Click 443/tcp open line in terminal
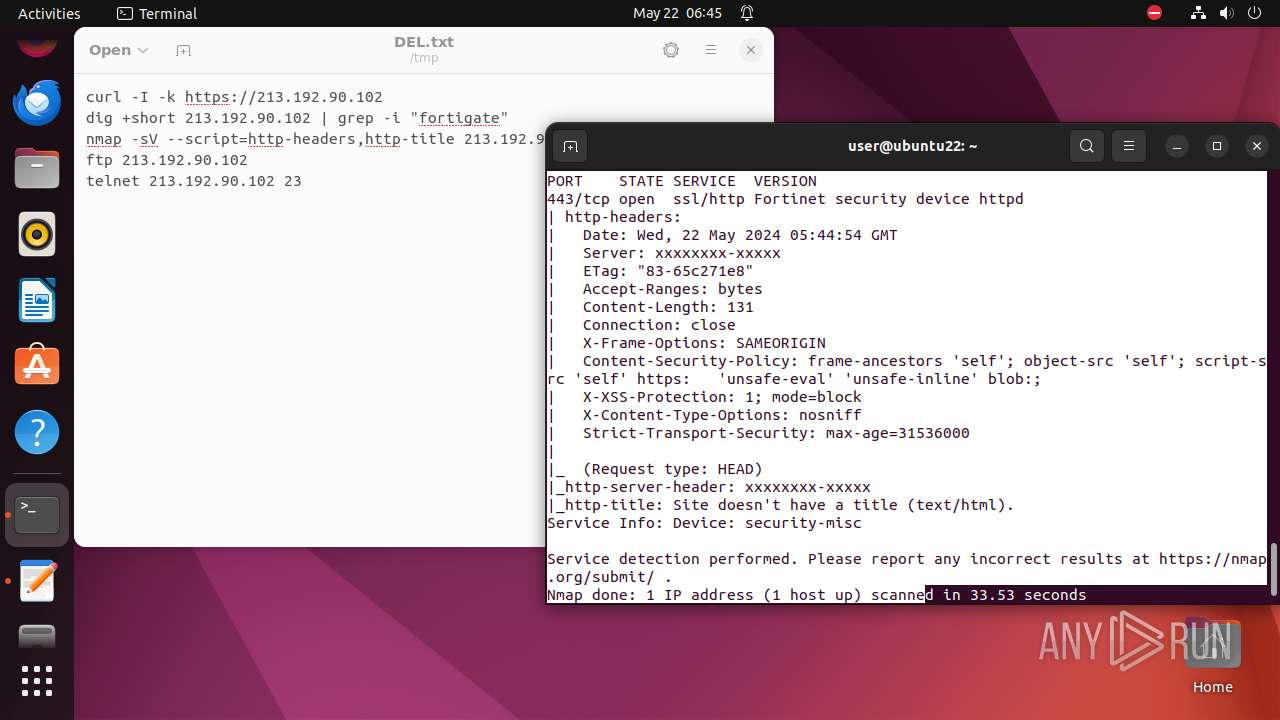 pyautogui.click(x=785, y=199)
